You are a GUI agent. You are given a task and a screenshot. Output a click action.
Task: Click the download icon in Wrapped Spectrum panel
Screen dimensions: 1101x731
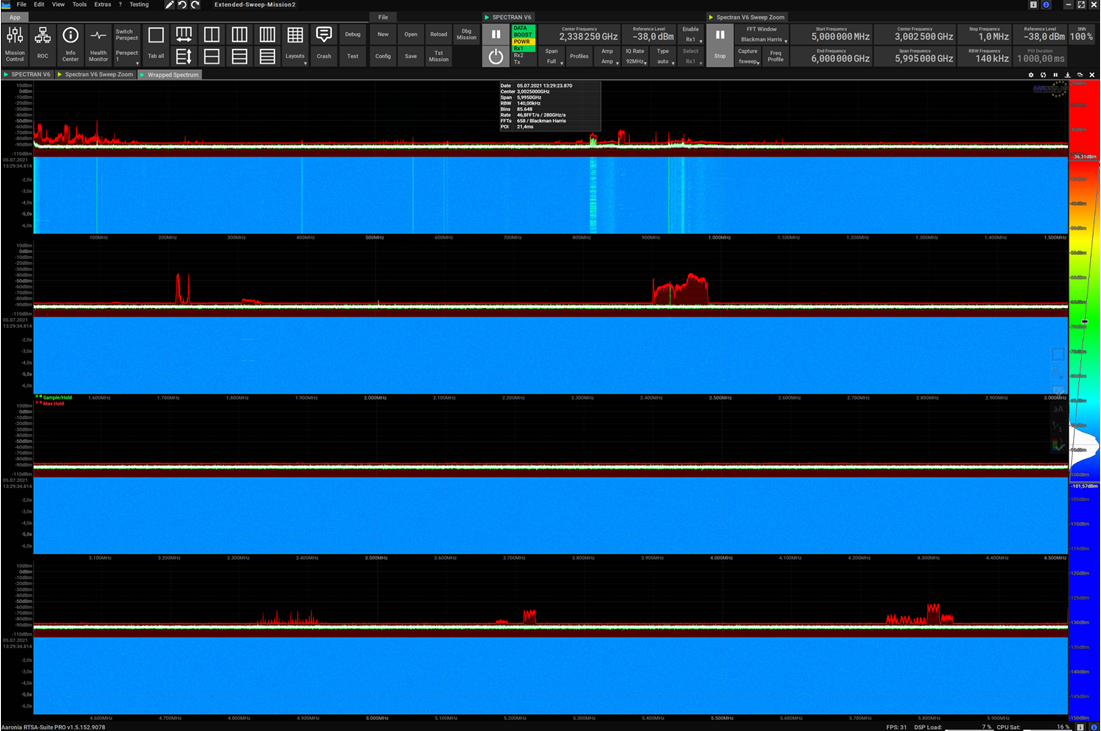tap(1067, 74)
